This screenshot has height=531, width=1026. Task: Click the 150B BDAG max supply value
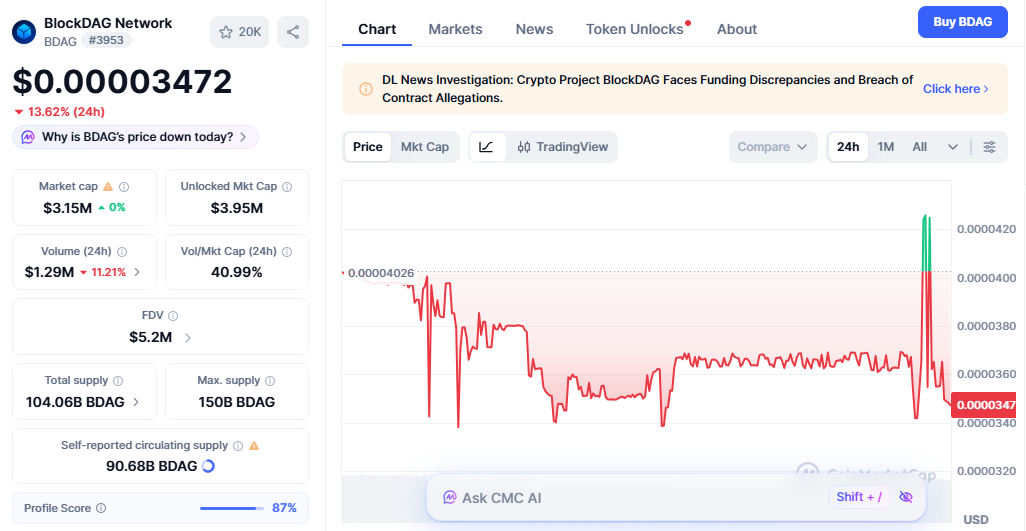(x=237, y=402)
